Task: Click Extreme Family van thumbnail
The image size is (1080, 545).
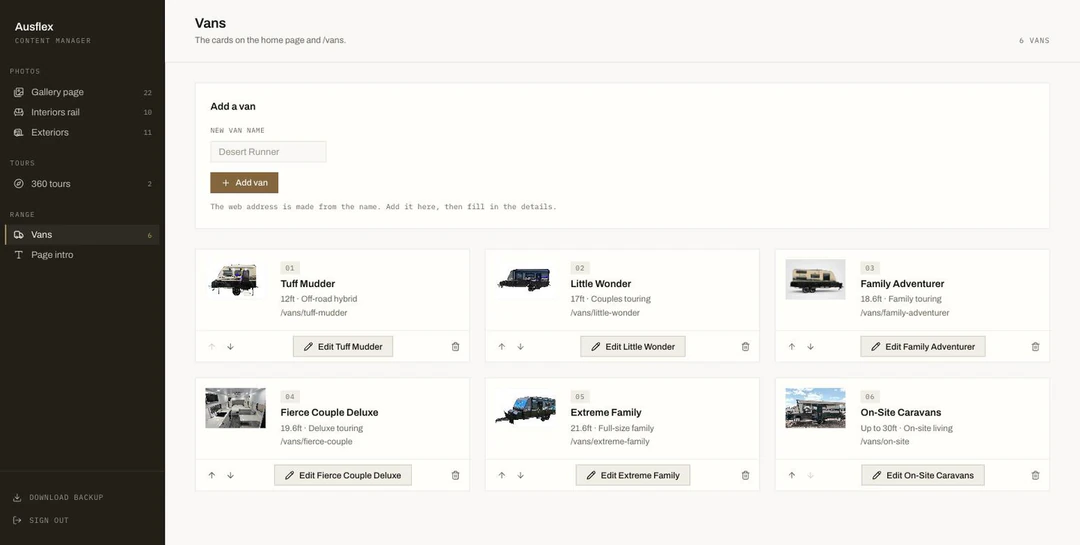Action: tap(525, 408)
